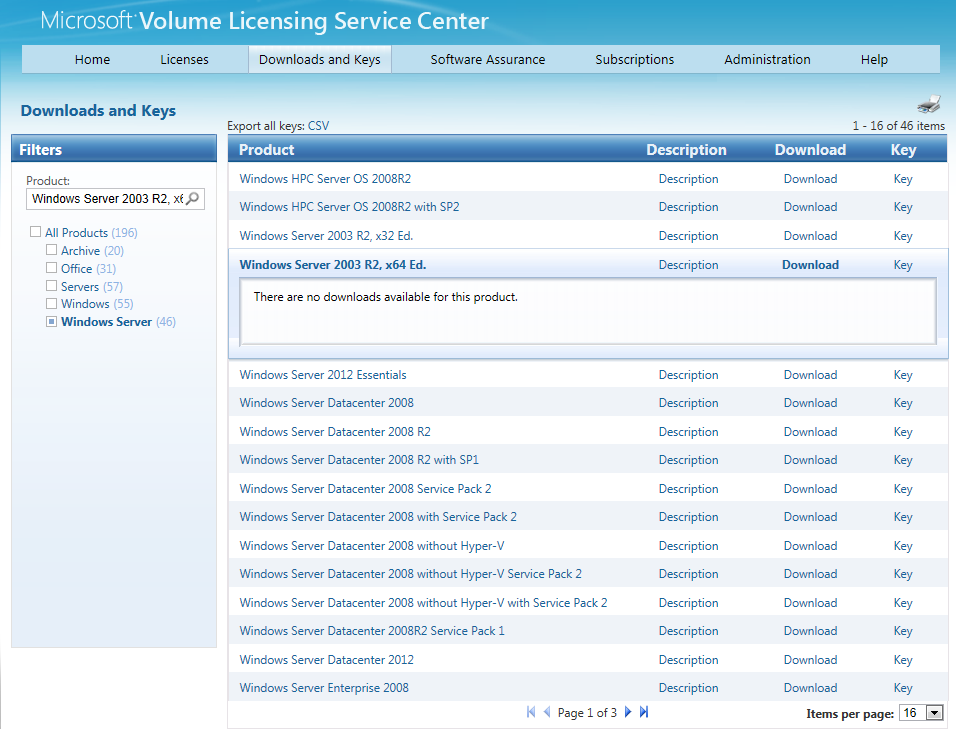The width and height of the screenshot is (956, 729).
Task: Open the Software Assurance menu
Action: tap(488, 60)
